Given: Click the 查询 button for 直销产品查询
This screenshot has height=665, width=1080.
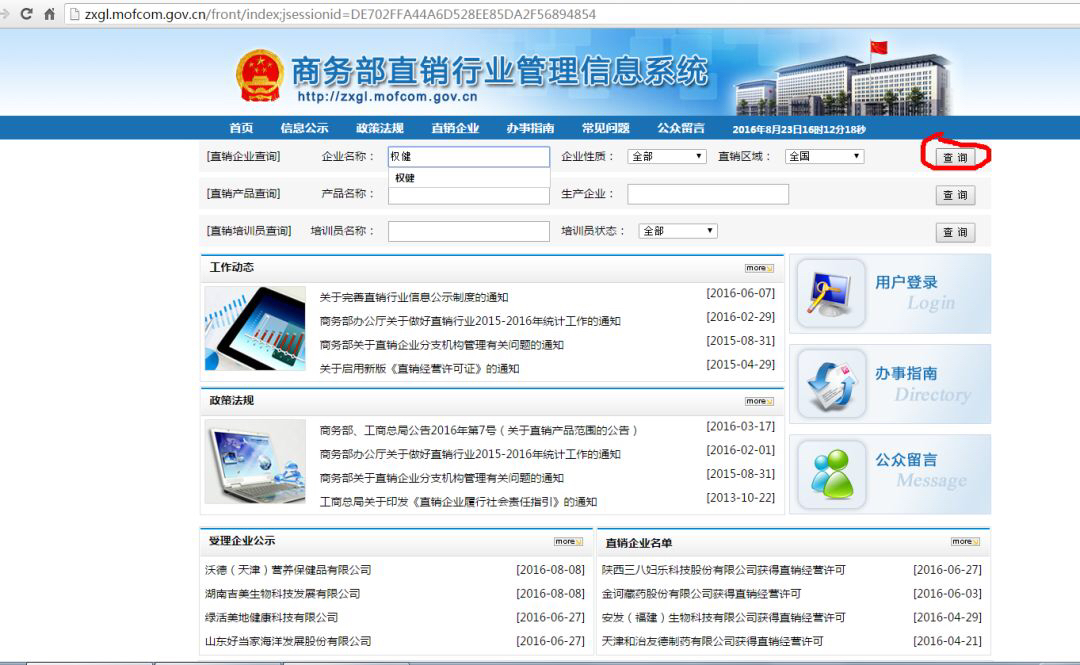Looking at the screenshot, I should (954, 194).
